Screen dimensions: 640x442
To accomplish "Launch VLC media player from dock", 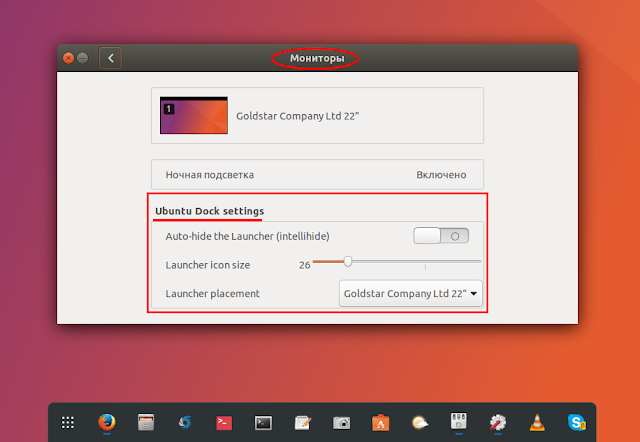I will tap(537, 422).
